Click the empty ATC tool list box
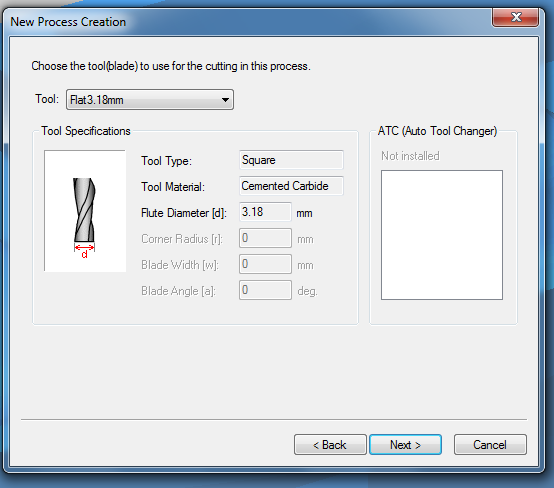This screenshot has height=488, width=554. tap(442, 235)
